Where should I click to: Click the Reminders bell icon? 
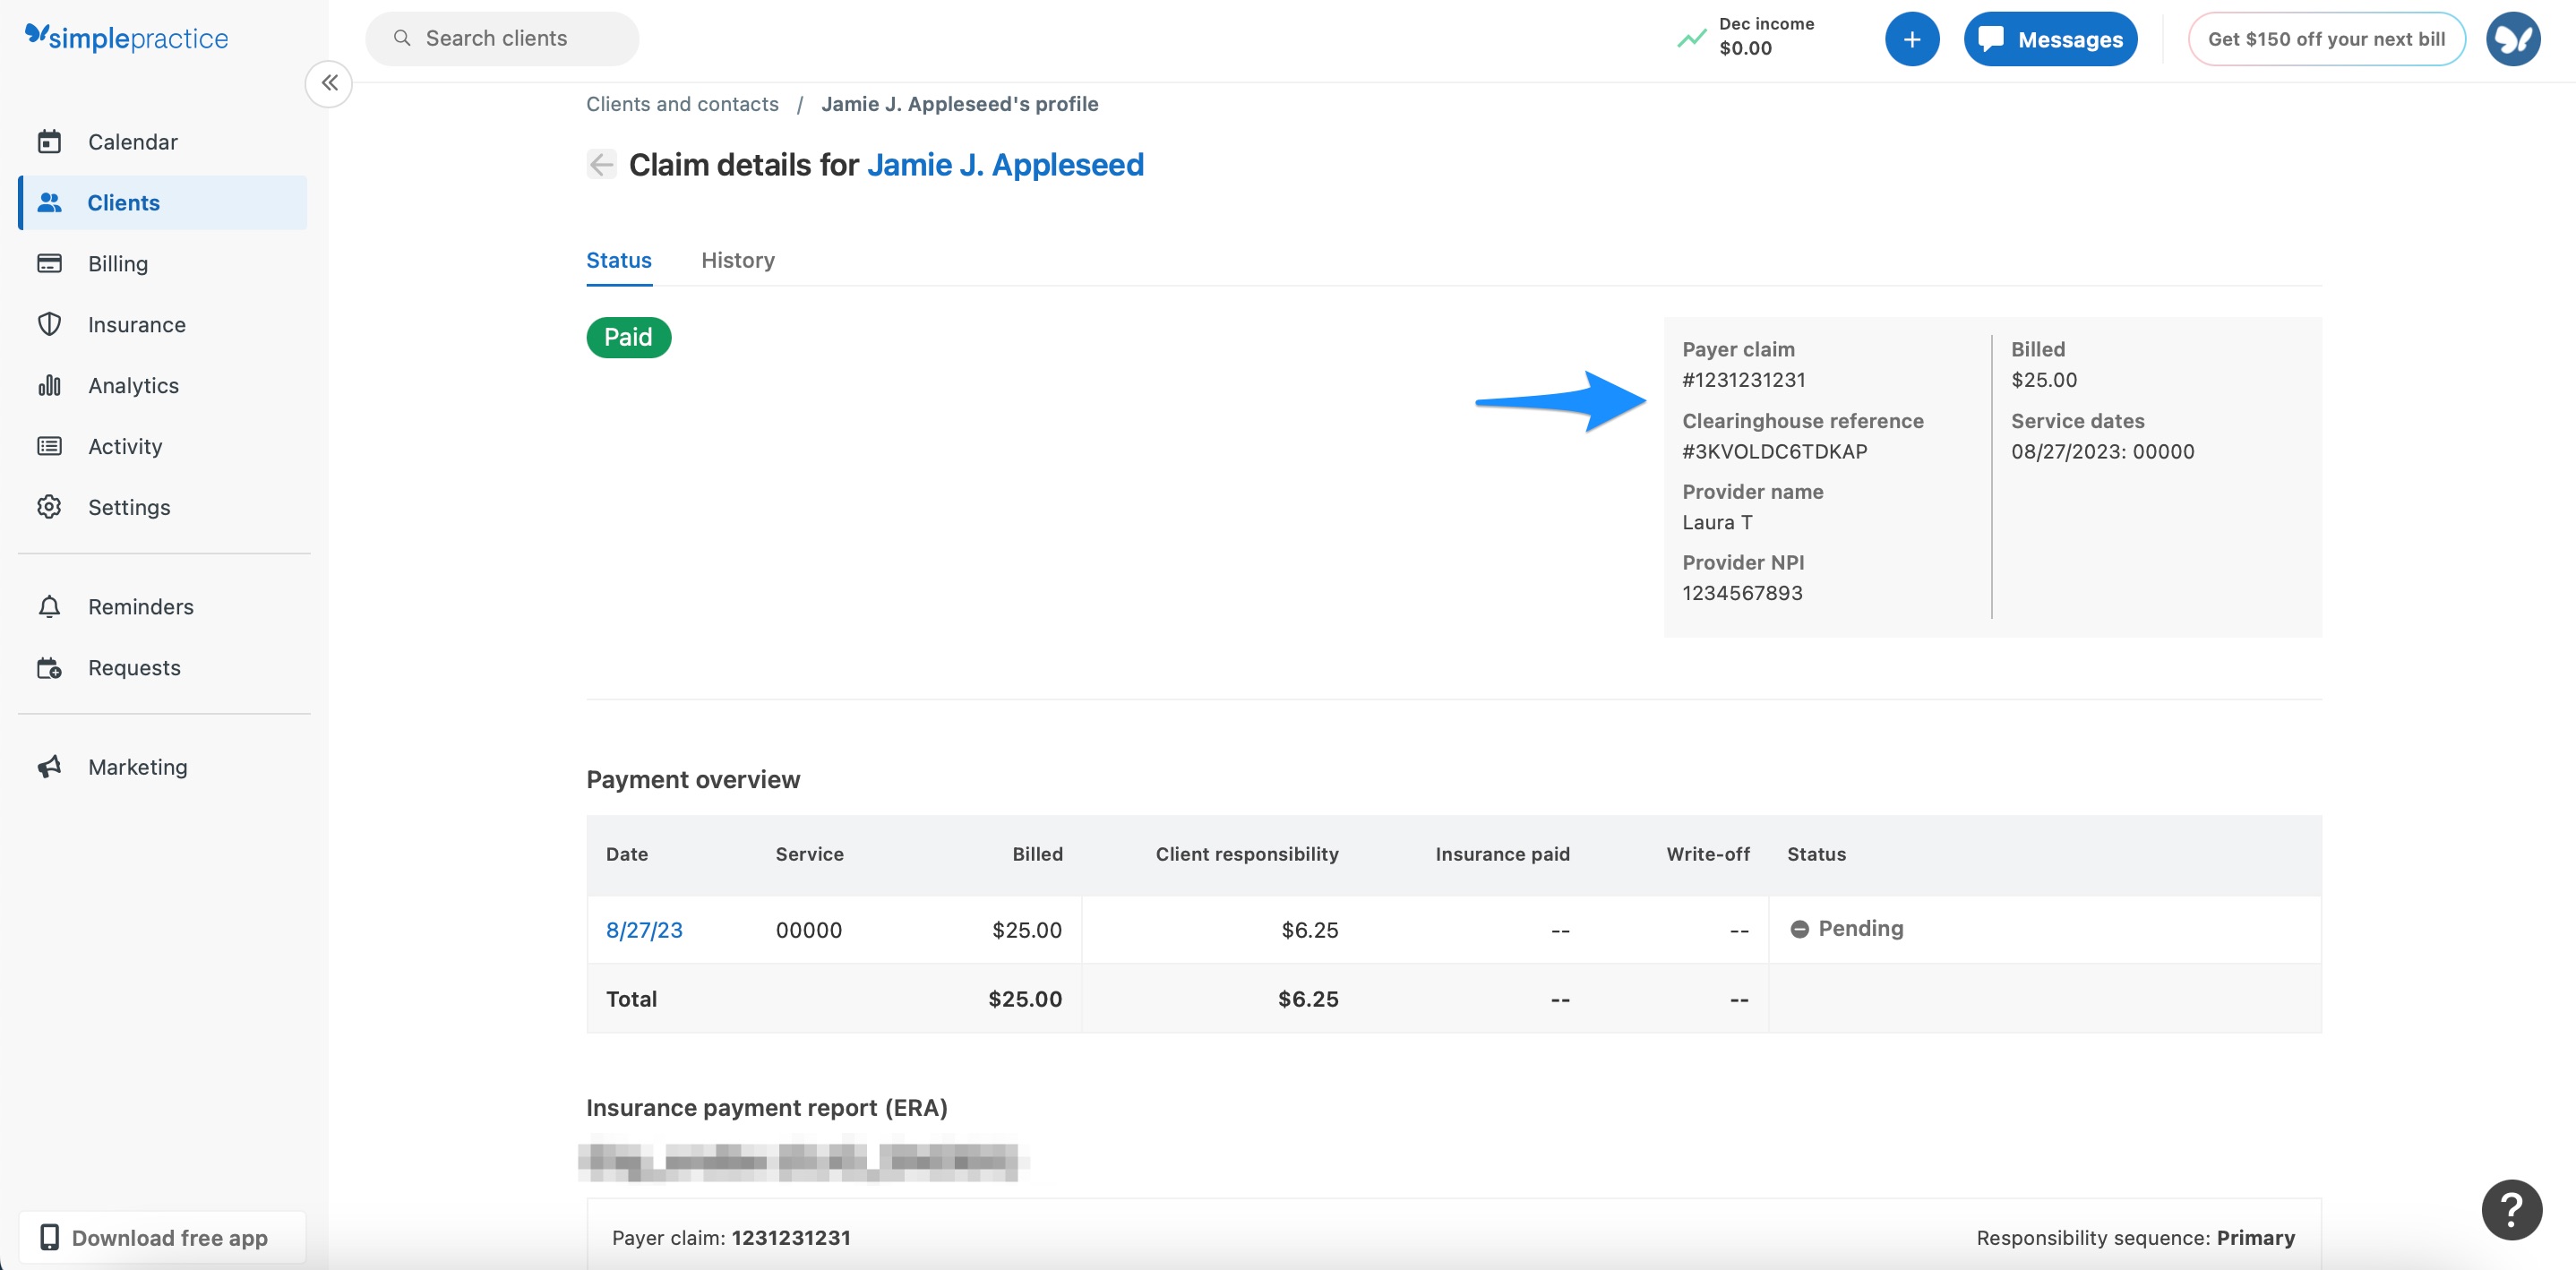click(x=49, y=607)
